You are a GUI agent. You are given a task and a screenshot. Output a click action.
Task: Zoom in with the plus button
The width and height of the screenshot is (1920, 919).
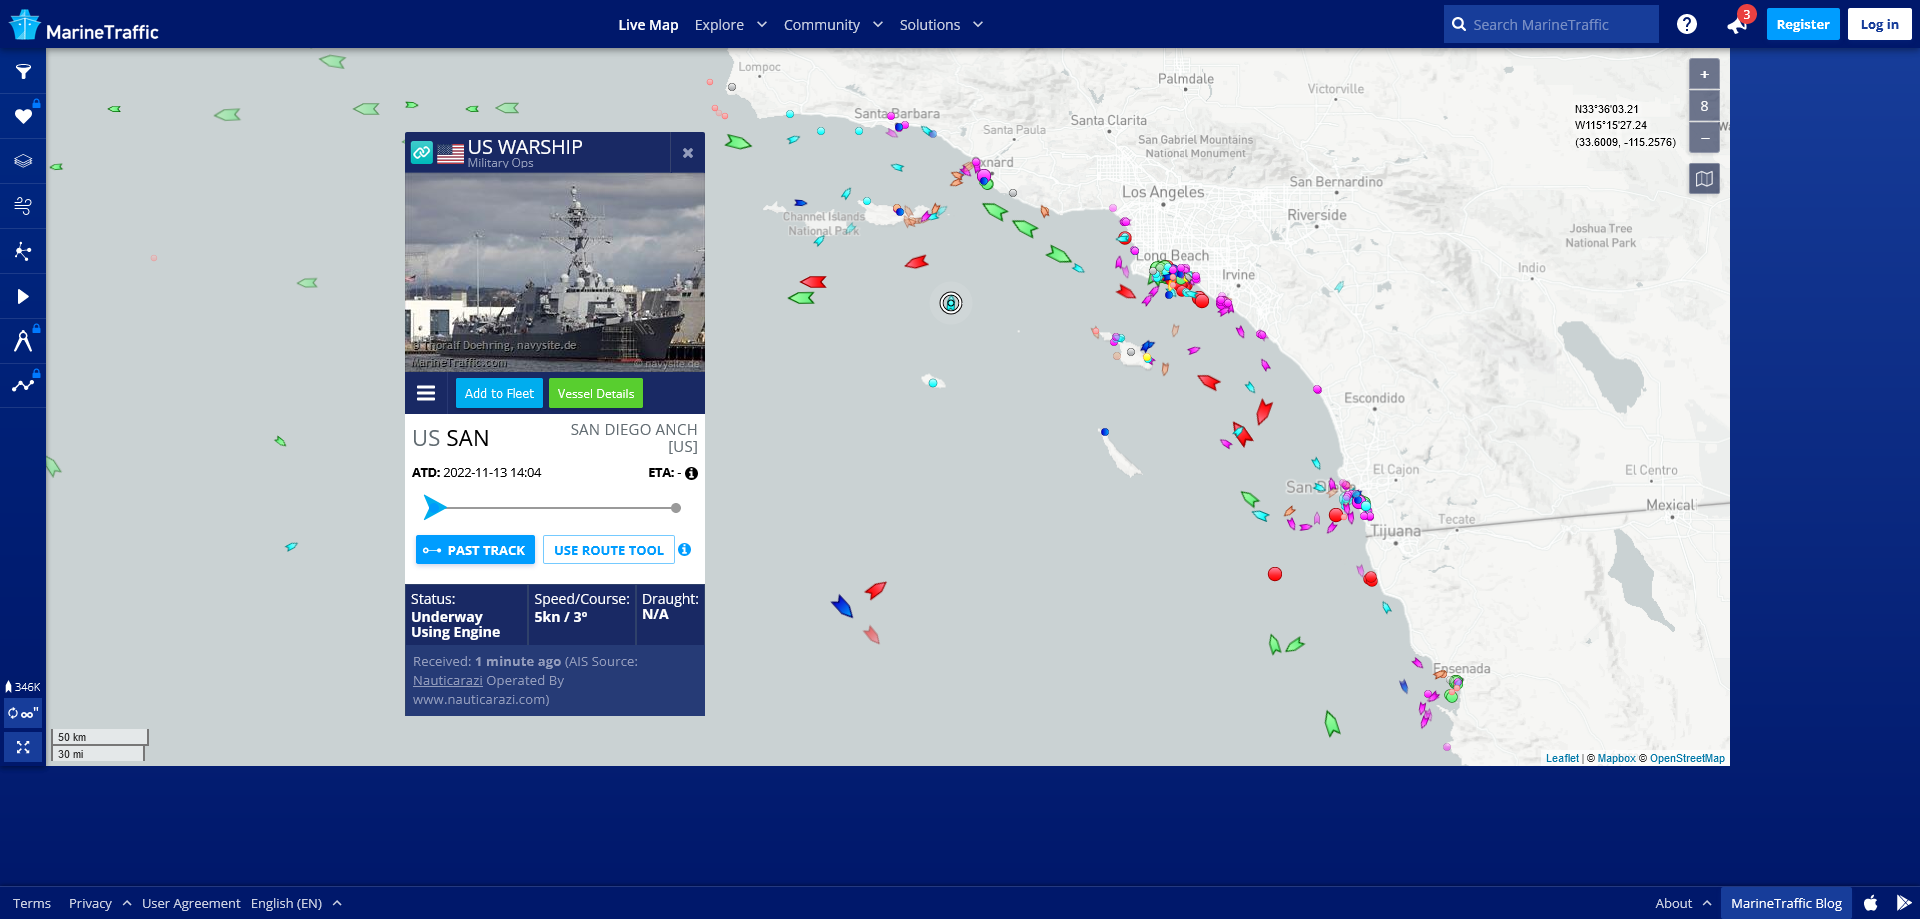1704,74
